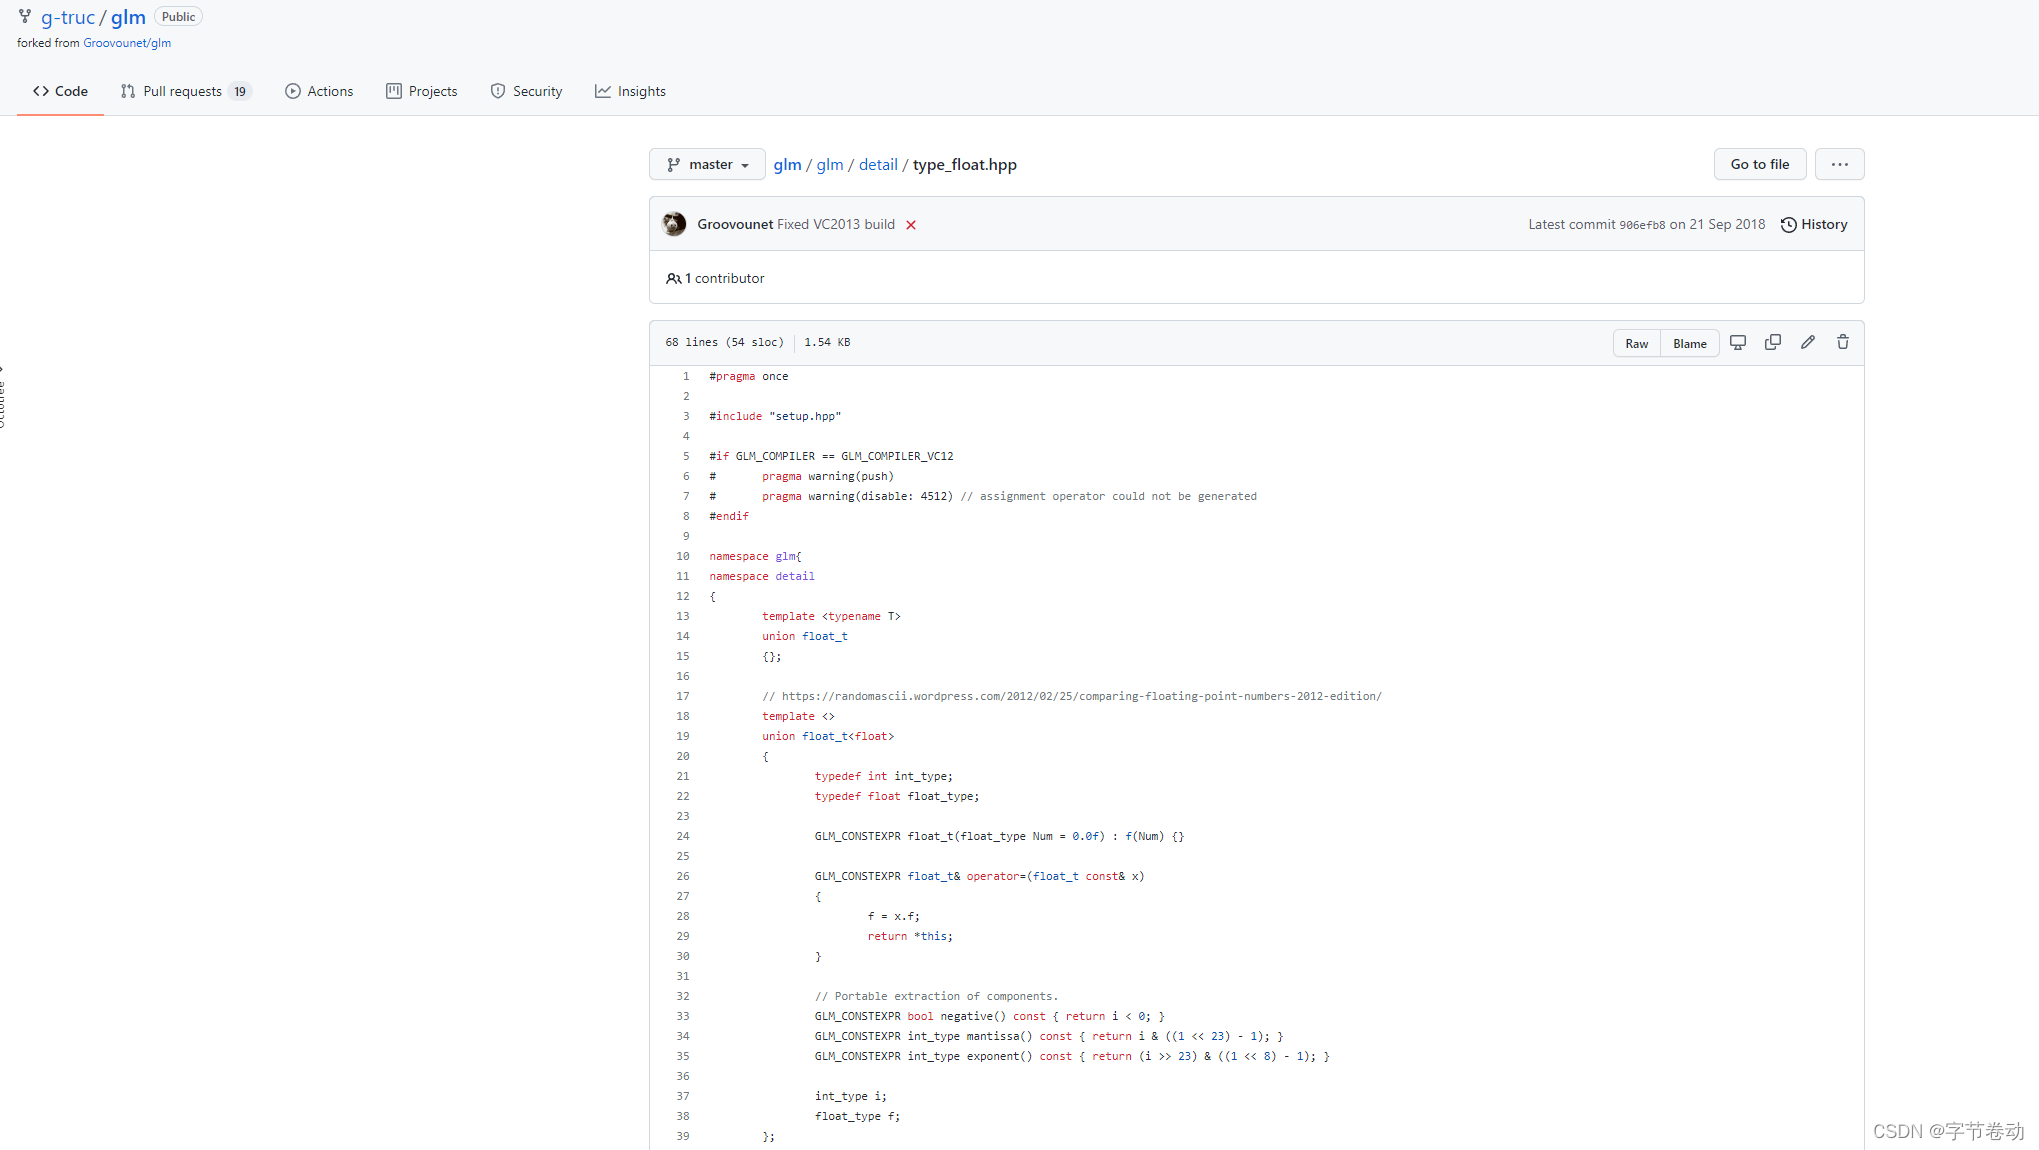This screenshot has height=1150, width=2039.
Task: Switch to Pull requests tab
Action: pyautogui.click(x=185, y=92)
